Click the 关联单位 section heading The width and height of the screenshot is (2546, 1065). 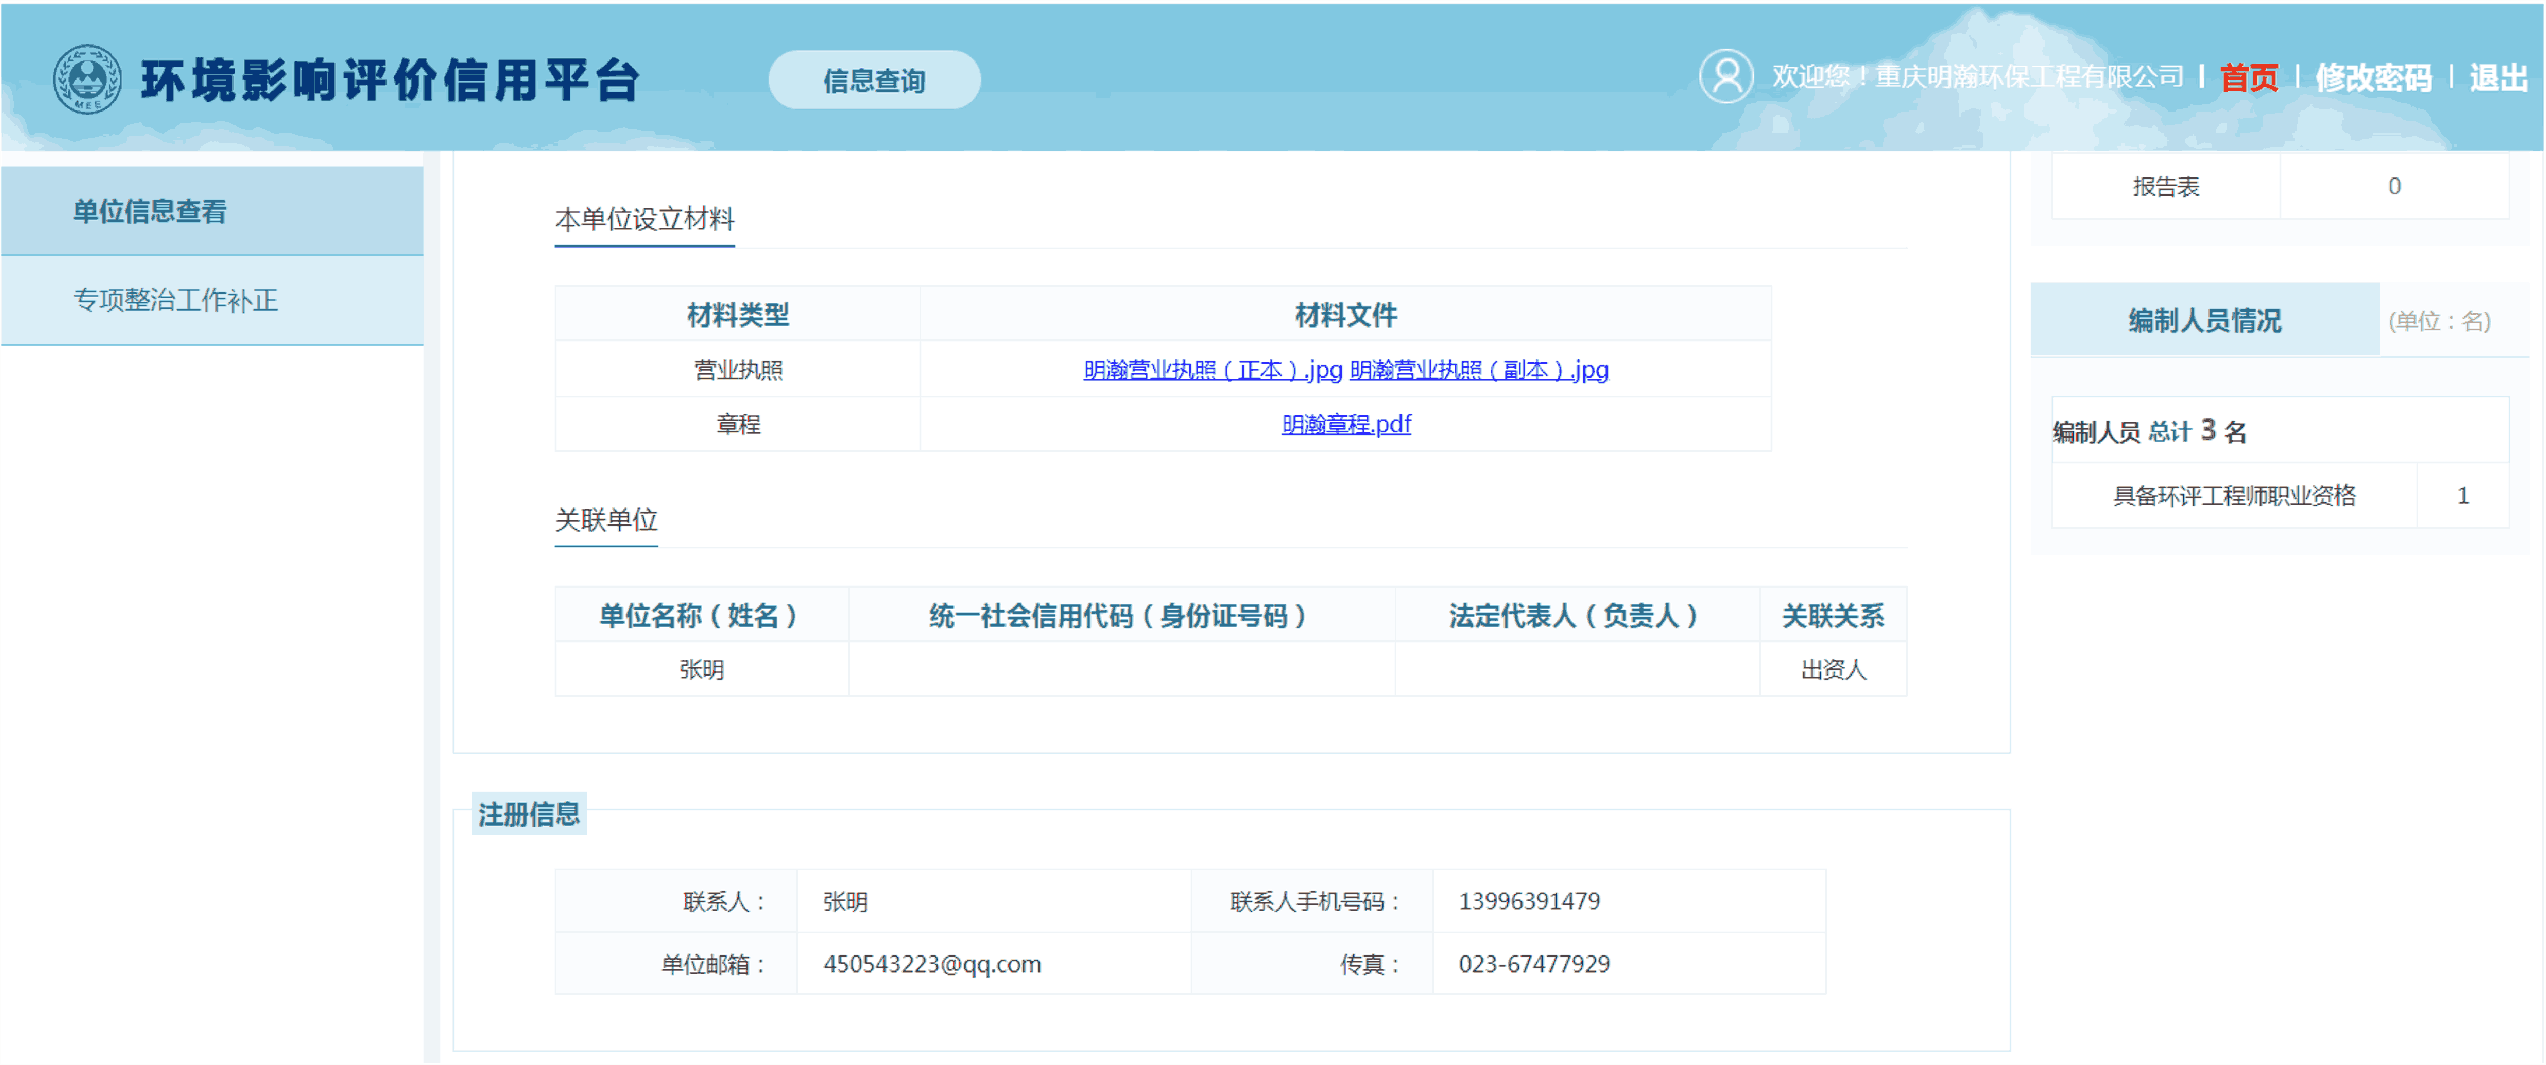[x=606, y=520]
